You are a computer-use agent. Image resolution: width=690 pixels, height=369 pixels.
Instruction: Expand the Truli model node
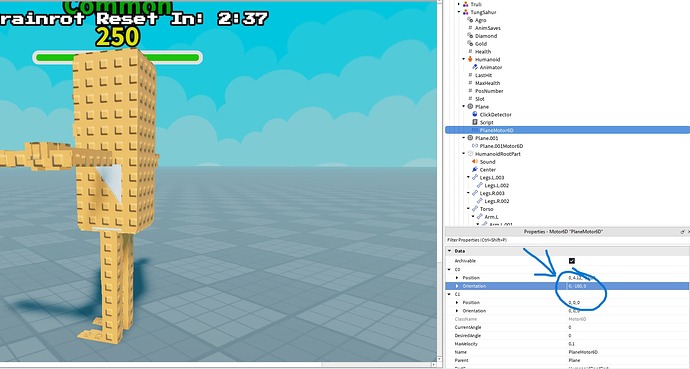click(459, 4)
